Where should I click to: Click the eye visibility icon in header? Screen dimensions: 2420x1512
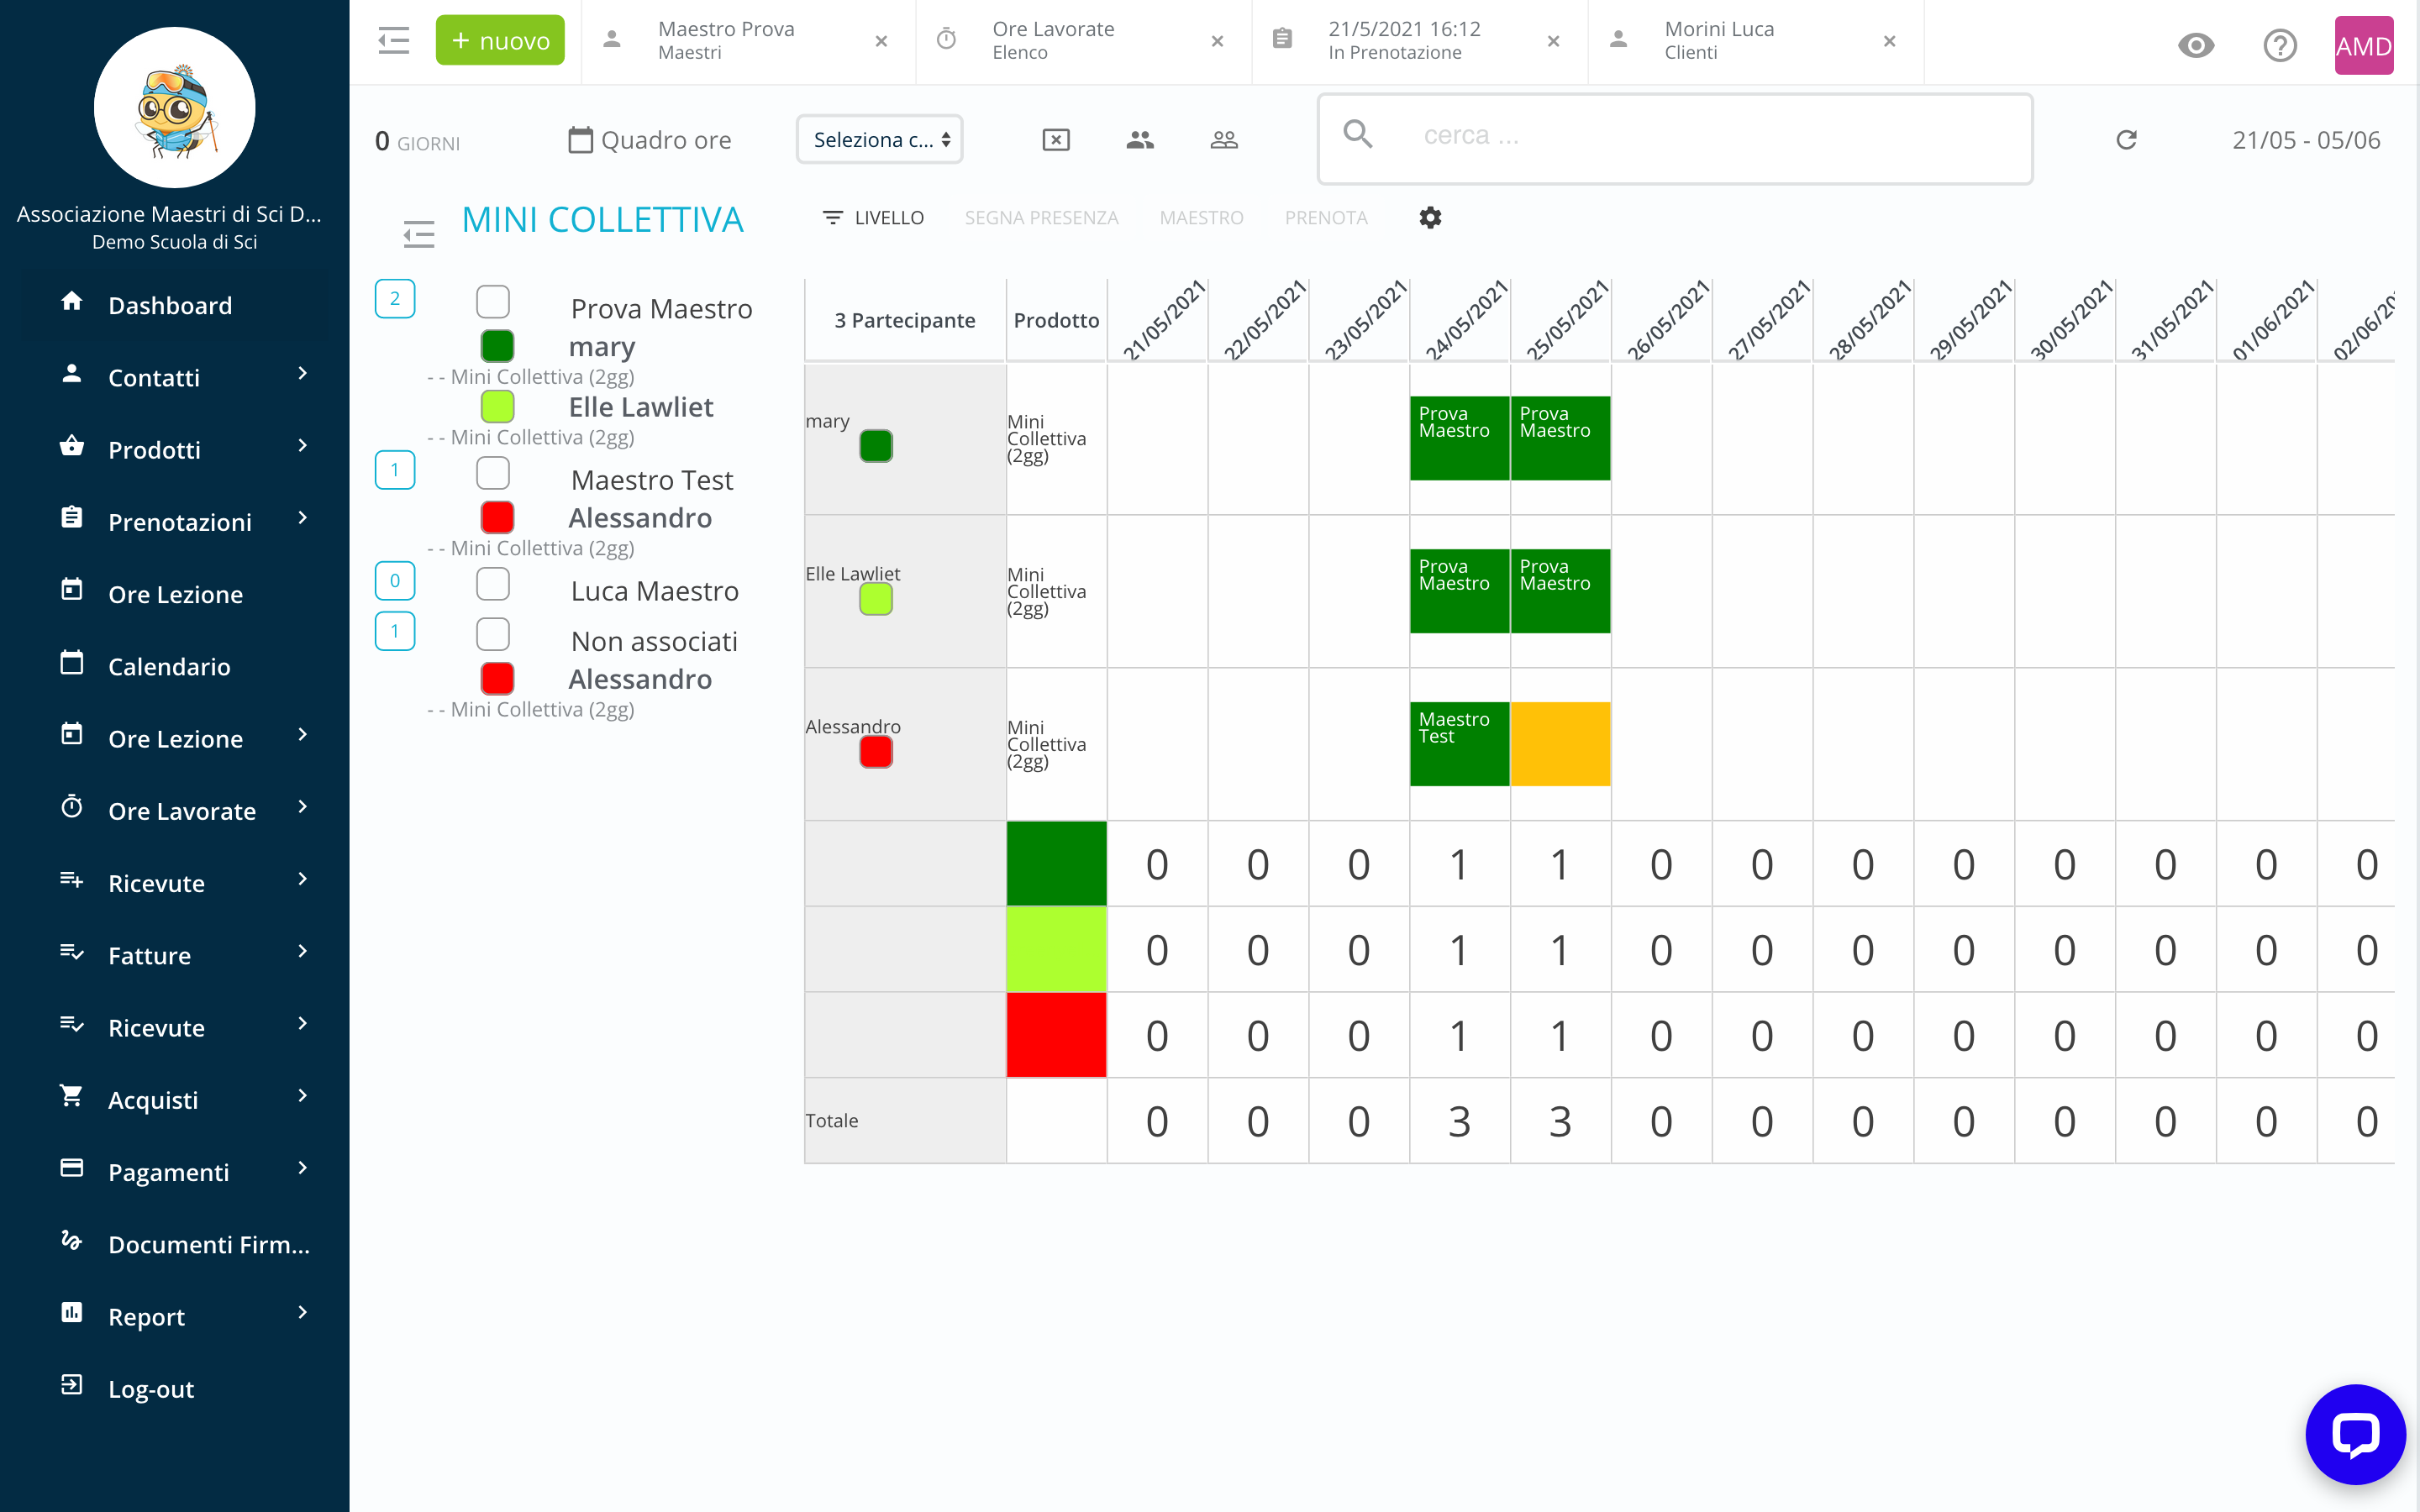(x=2196, y=45)
